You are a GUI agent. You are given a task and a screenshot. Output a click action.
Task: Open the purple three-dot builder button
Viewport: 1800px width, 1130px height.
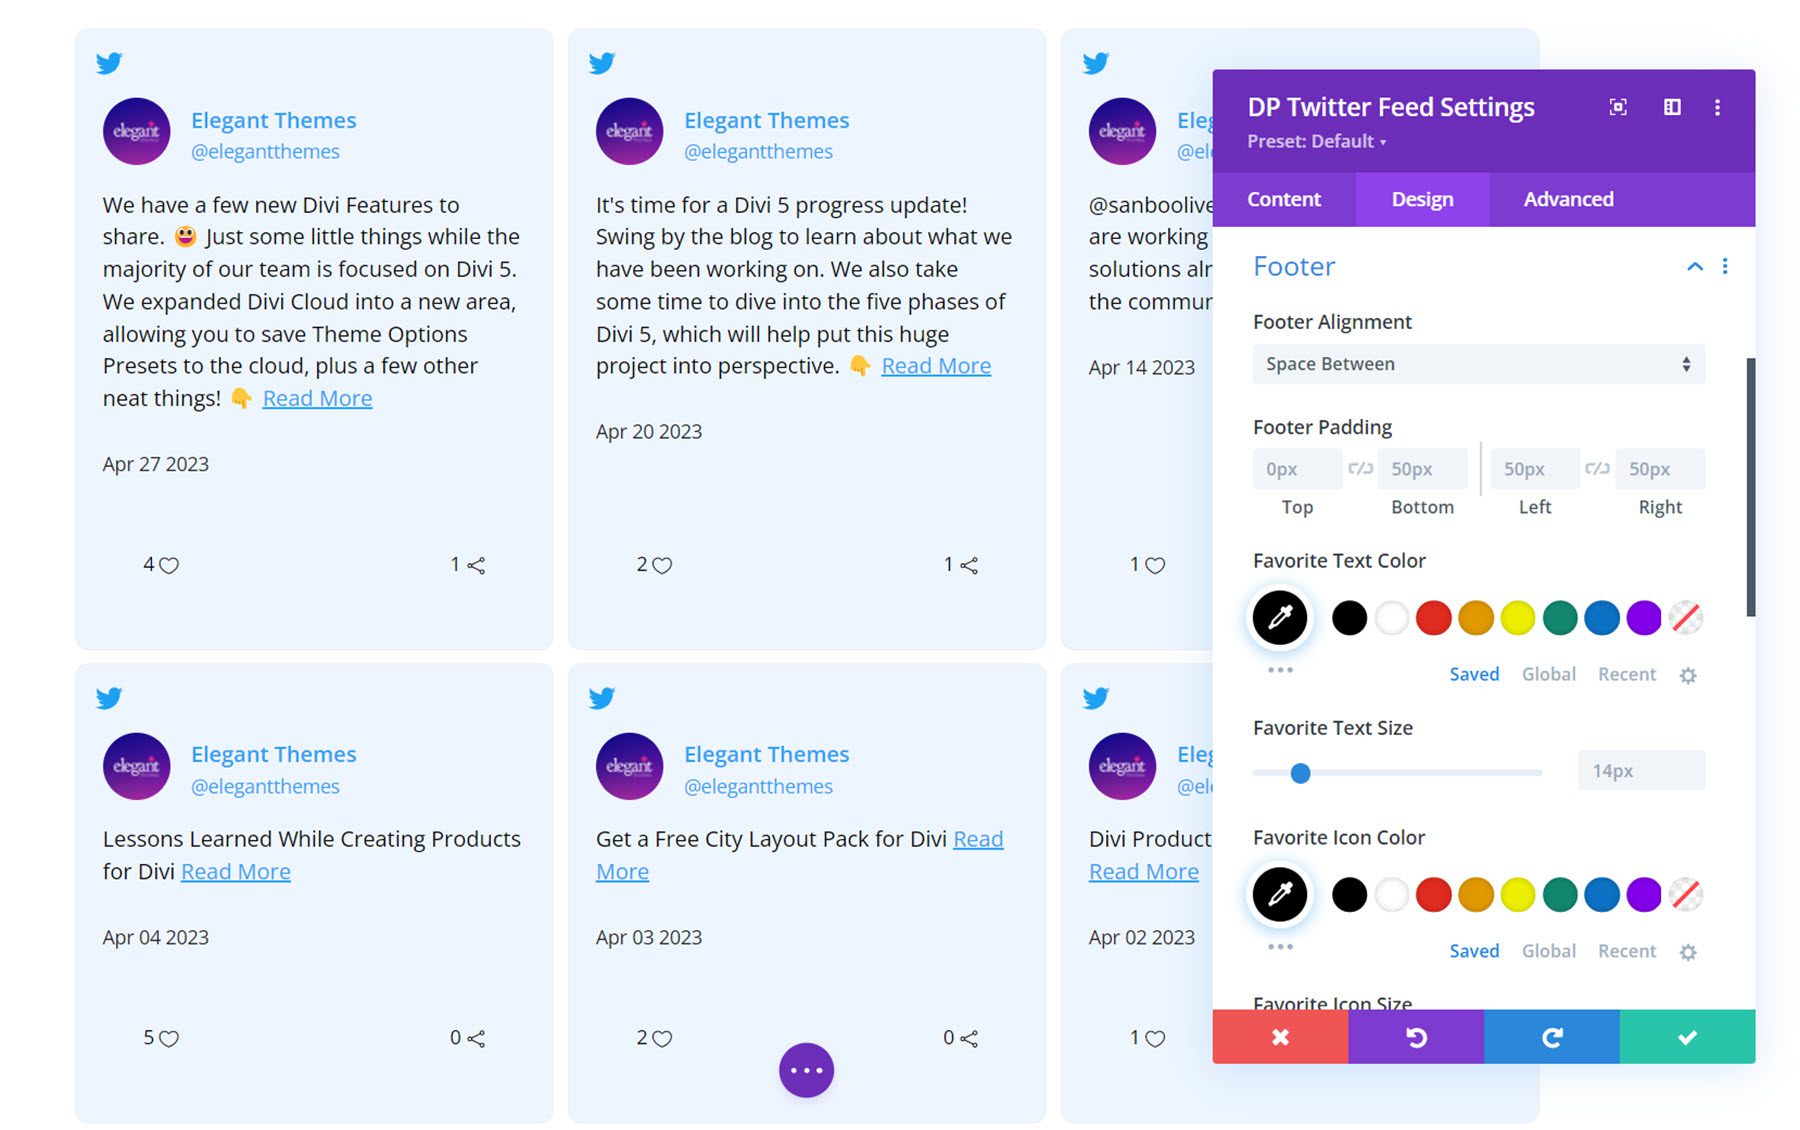point(806,1070)
